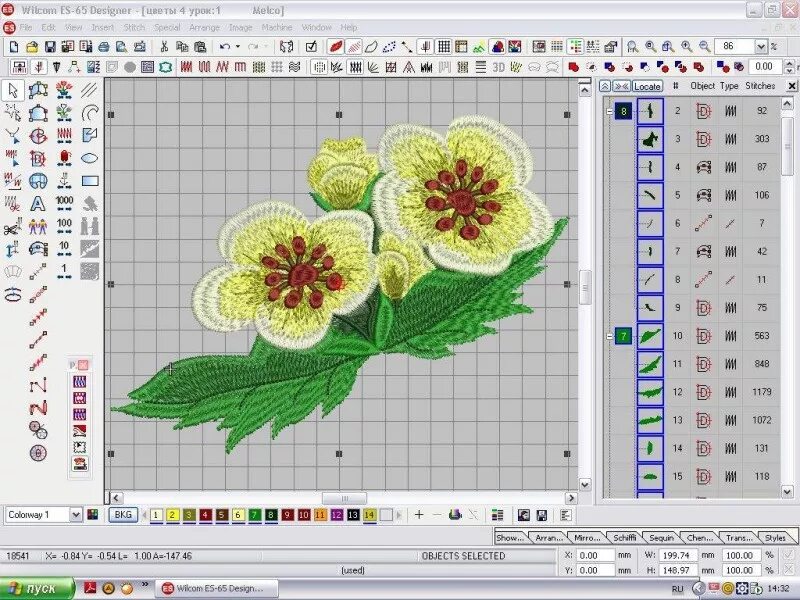Toggle TrueView realistic stitch display
Image resolution: width=800 pixels, height=600 pixels.
click(336, 47)
